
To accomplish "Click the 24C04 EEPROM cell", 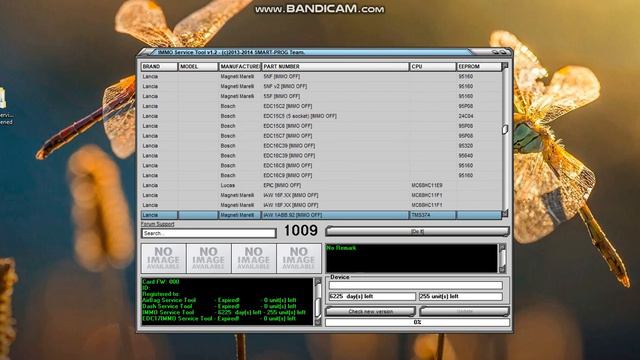I will (479, 116).
